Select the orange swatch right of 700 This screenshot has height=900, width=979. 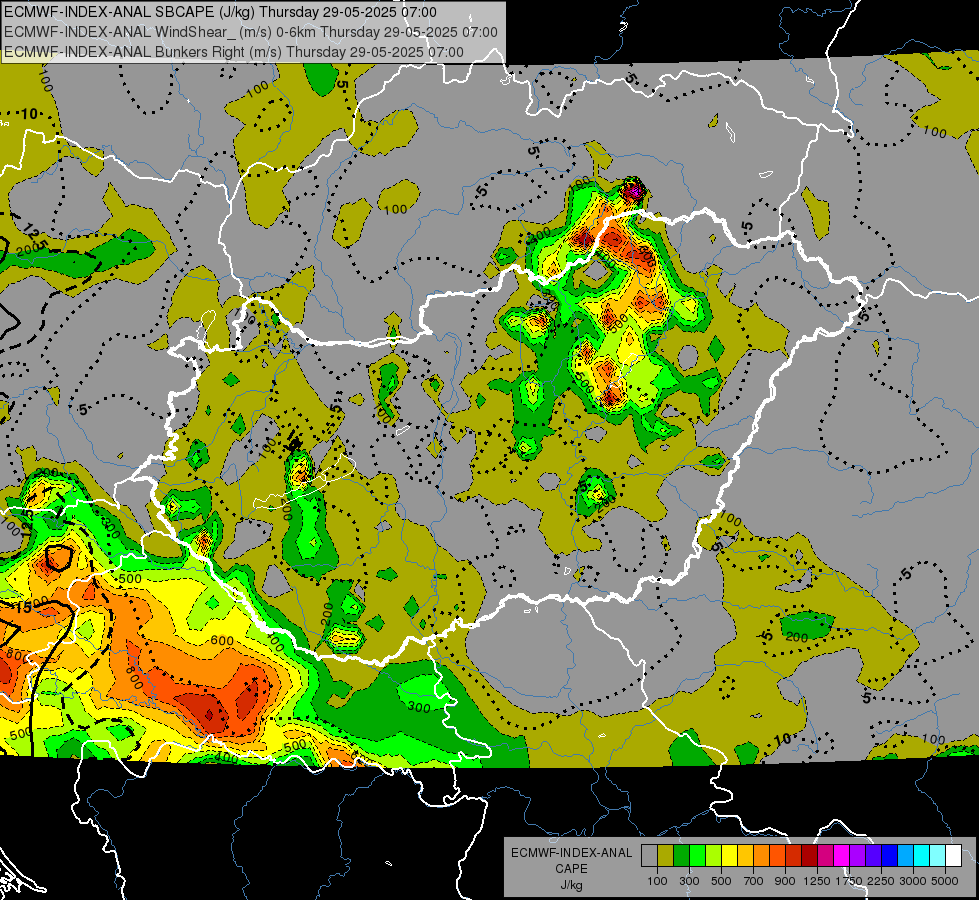761,855
